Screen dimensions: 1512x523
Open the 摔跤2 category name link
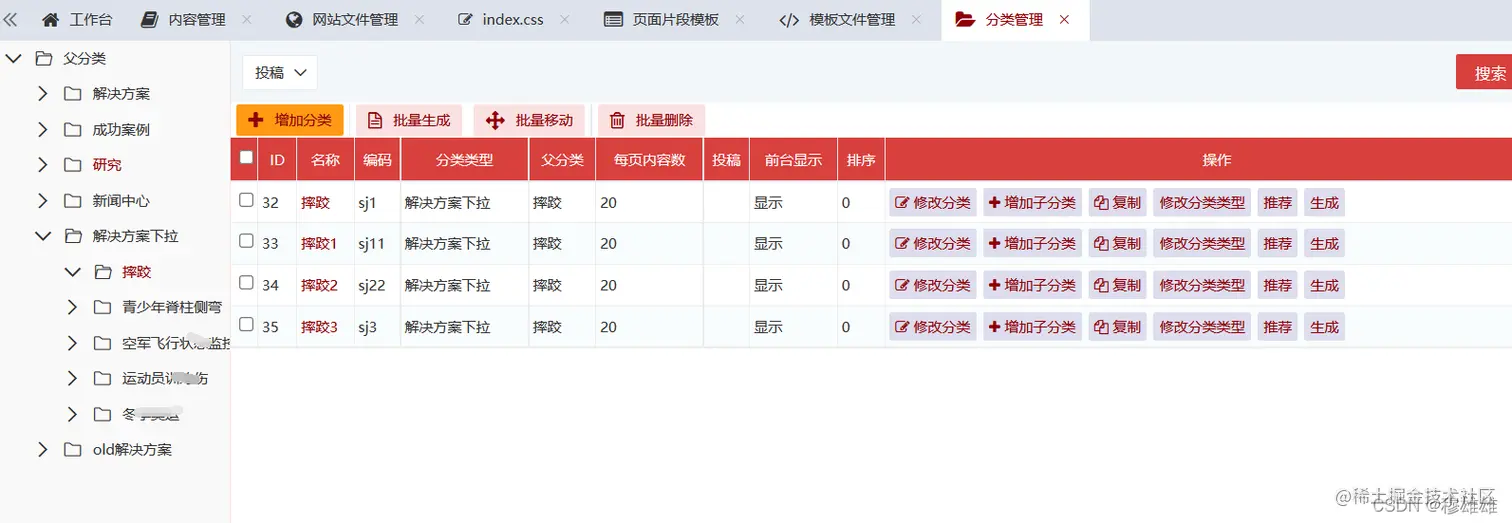(319, 286)
